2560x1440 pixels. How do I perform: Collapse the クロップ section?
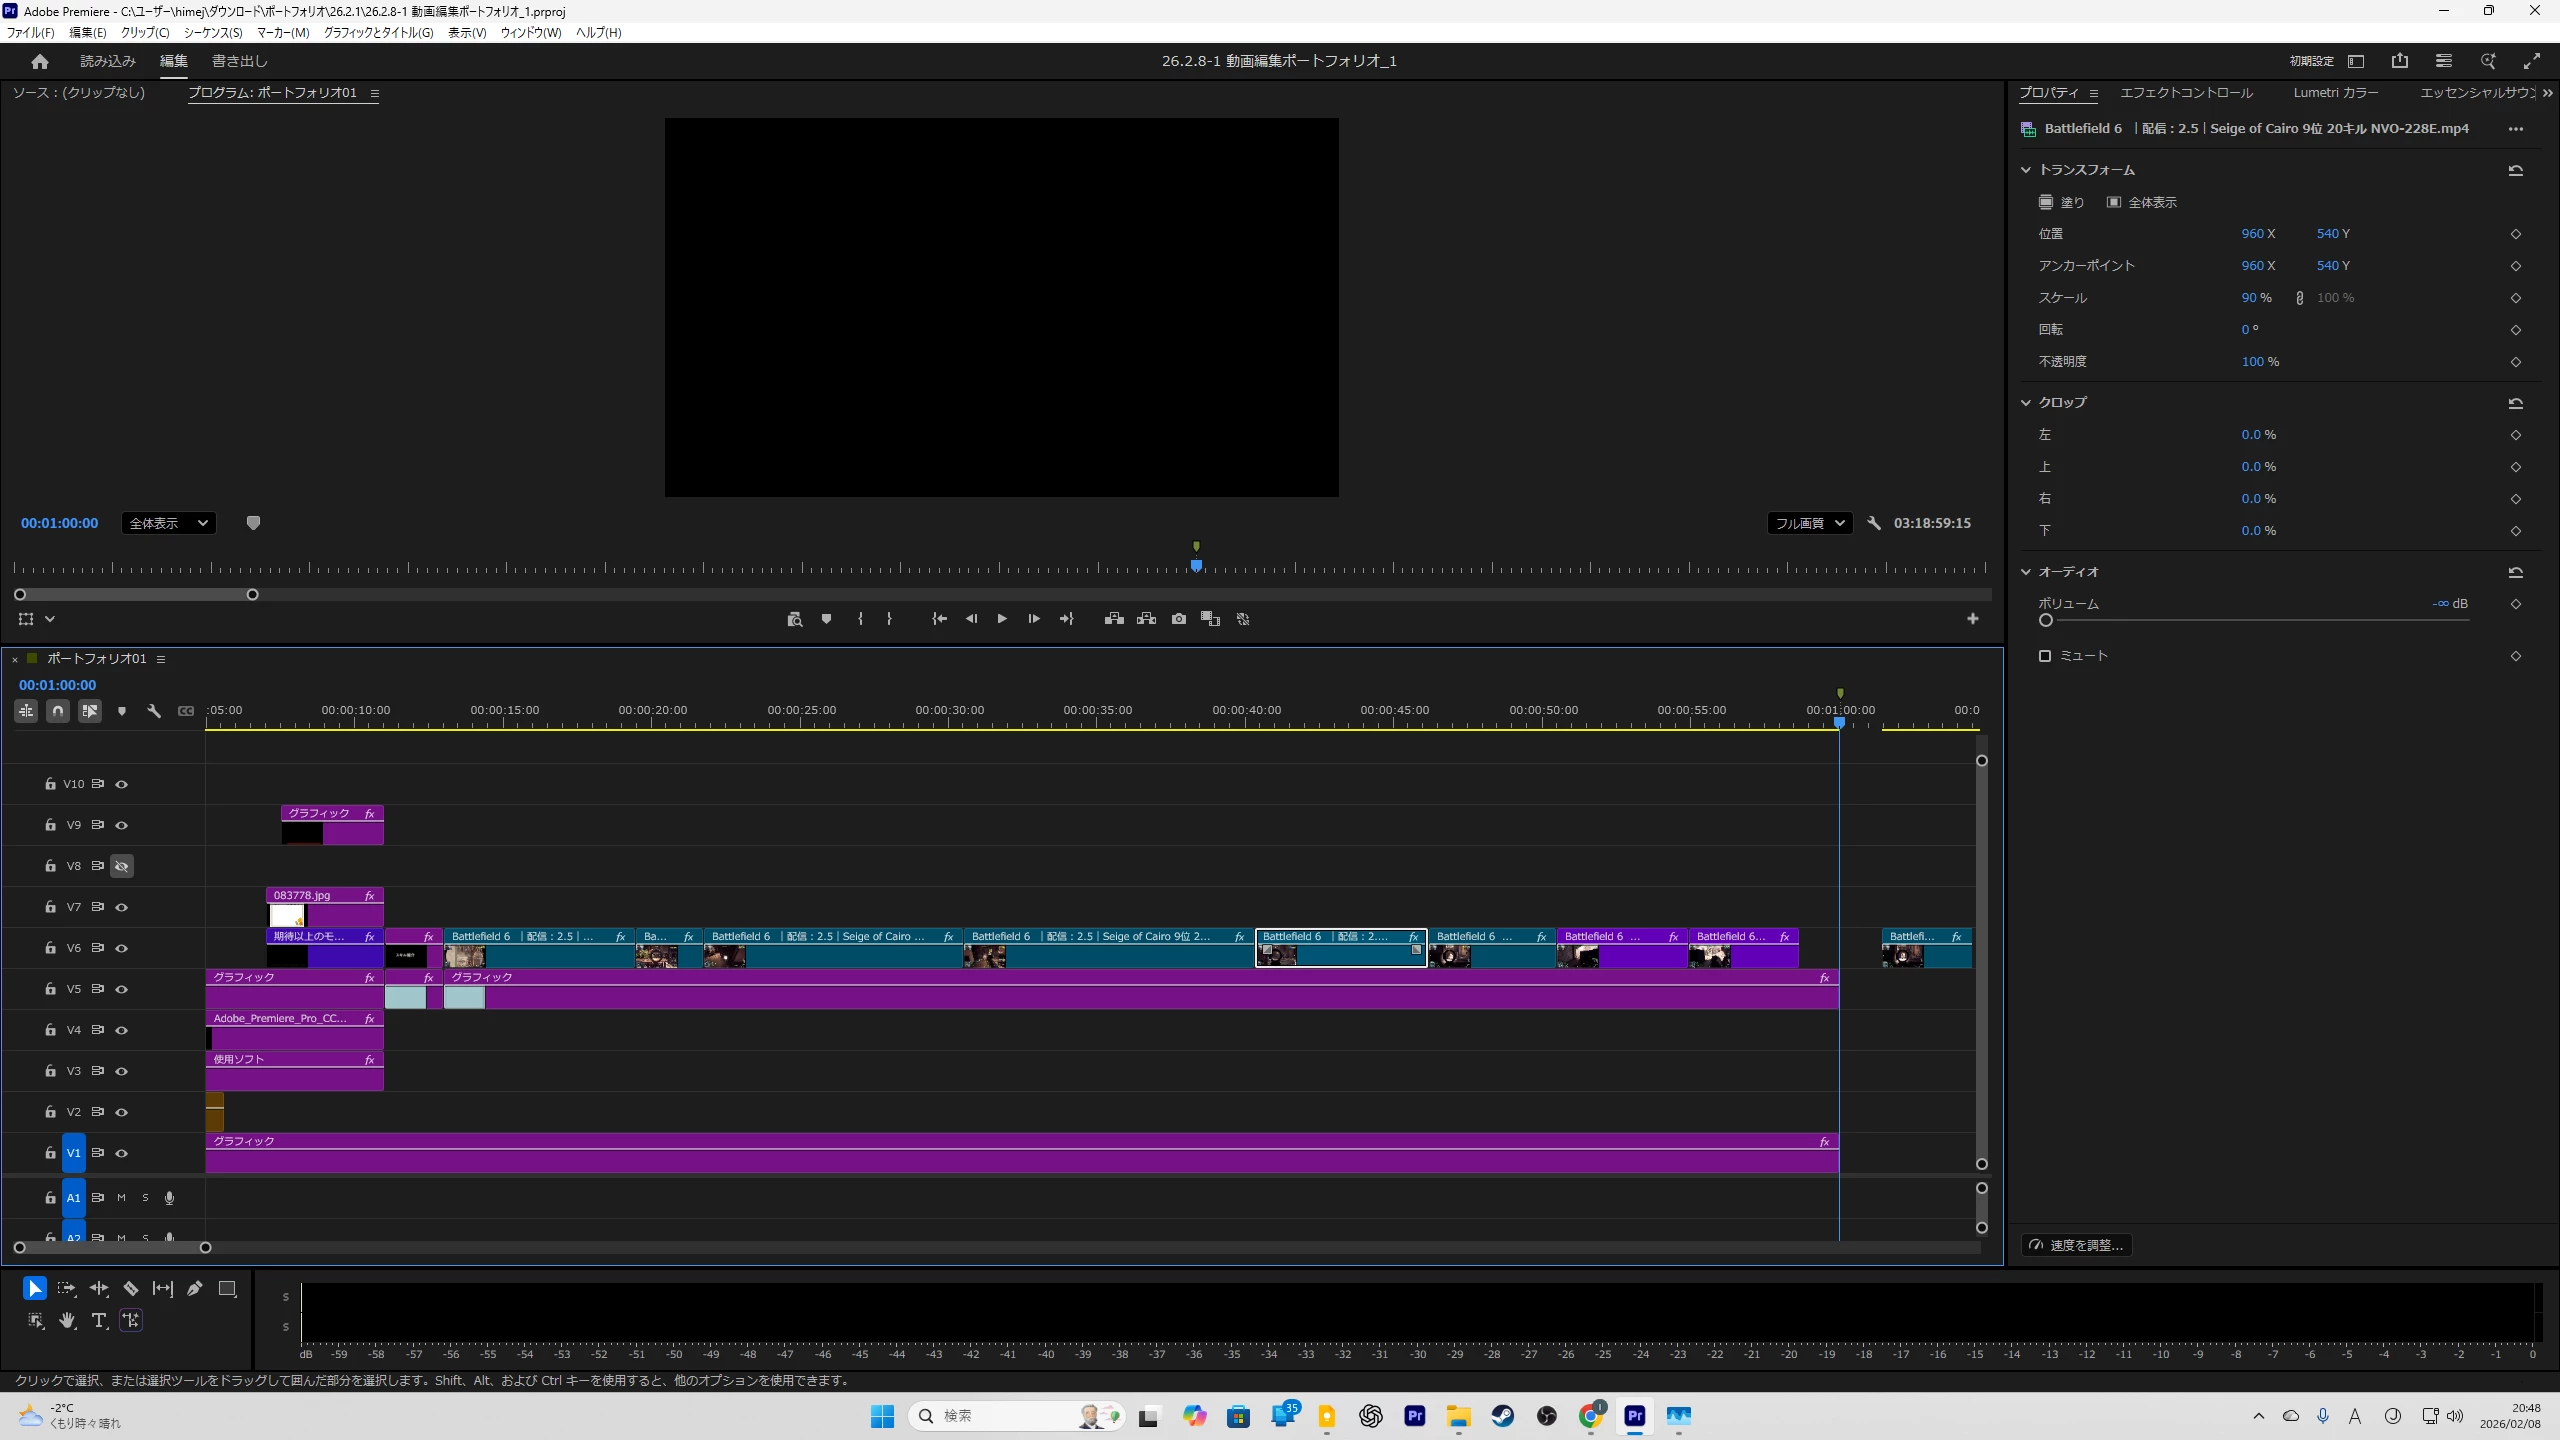click(2026, 403)
